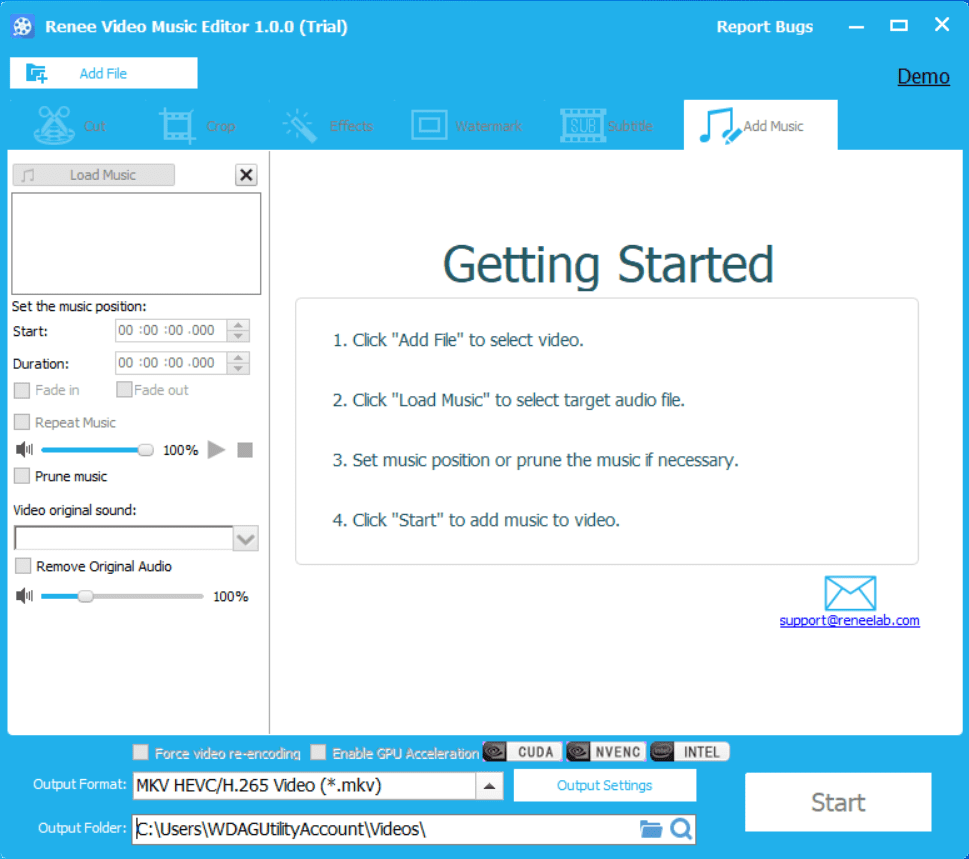Decrease Start time with down arrow
The image size is (969, 859).
[238, 336]
